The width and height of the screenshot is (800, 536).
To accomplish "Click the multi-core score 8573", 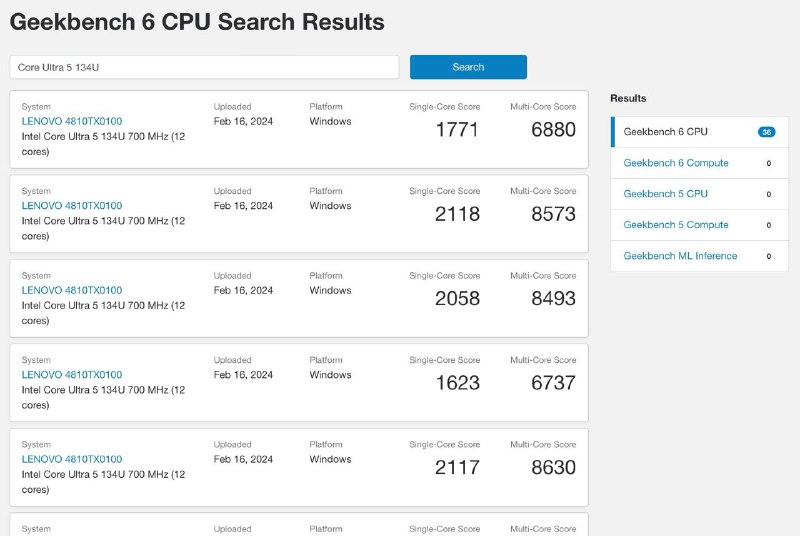I will pyautogui.click(x=554, y=214).
